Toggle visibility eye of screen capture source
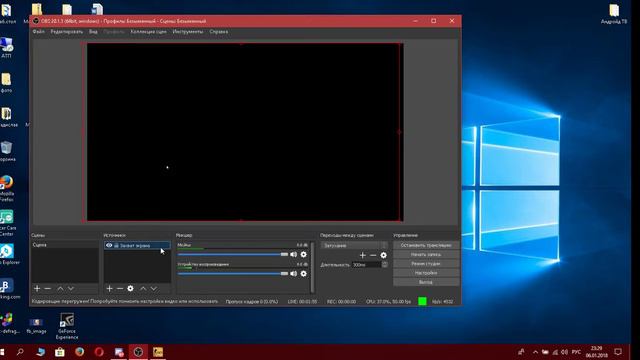 click(x=109, y=245)
